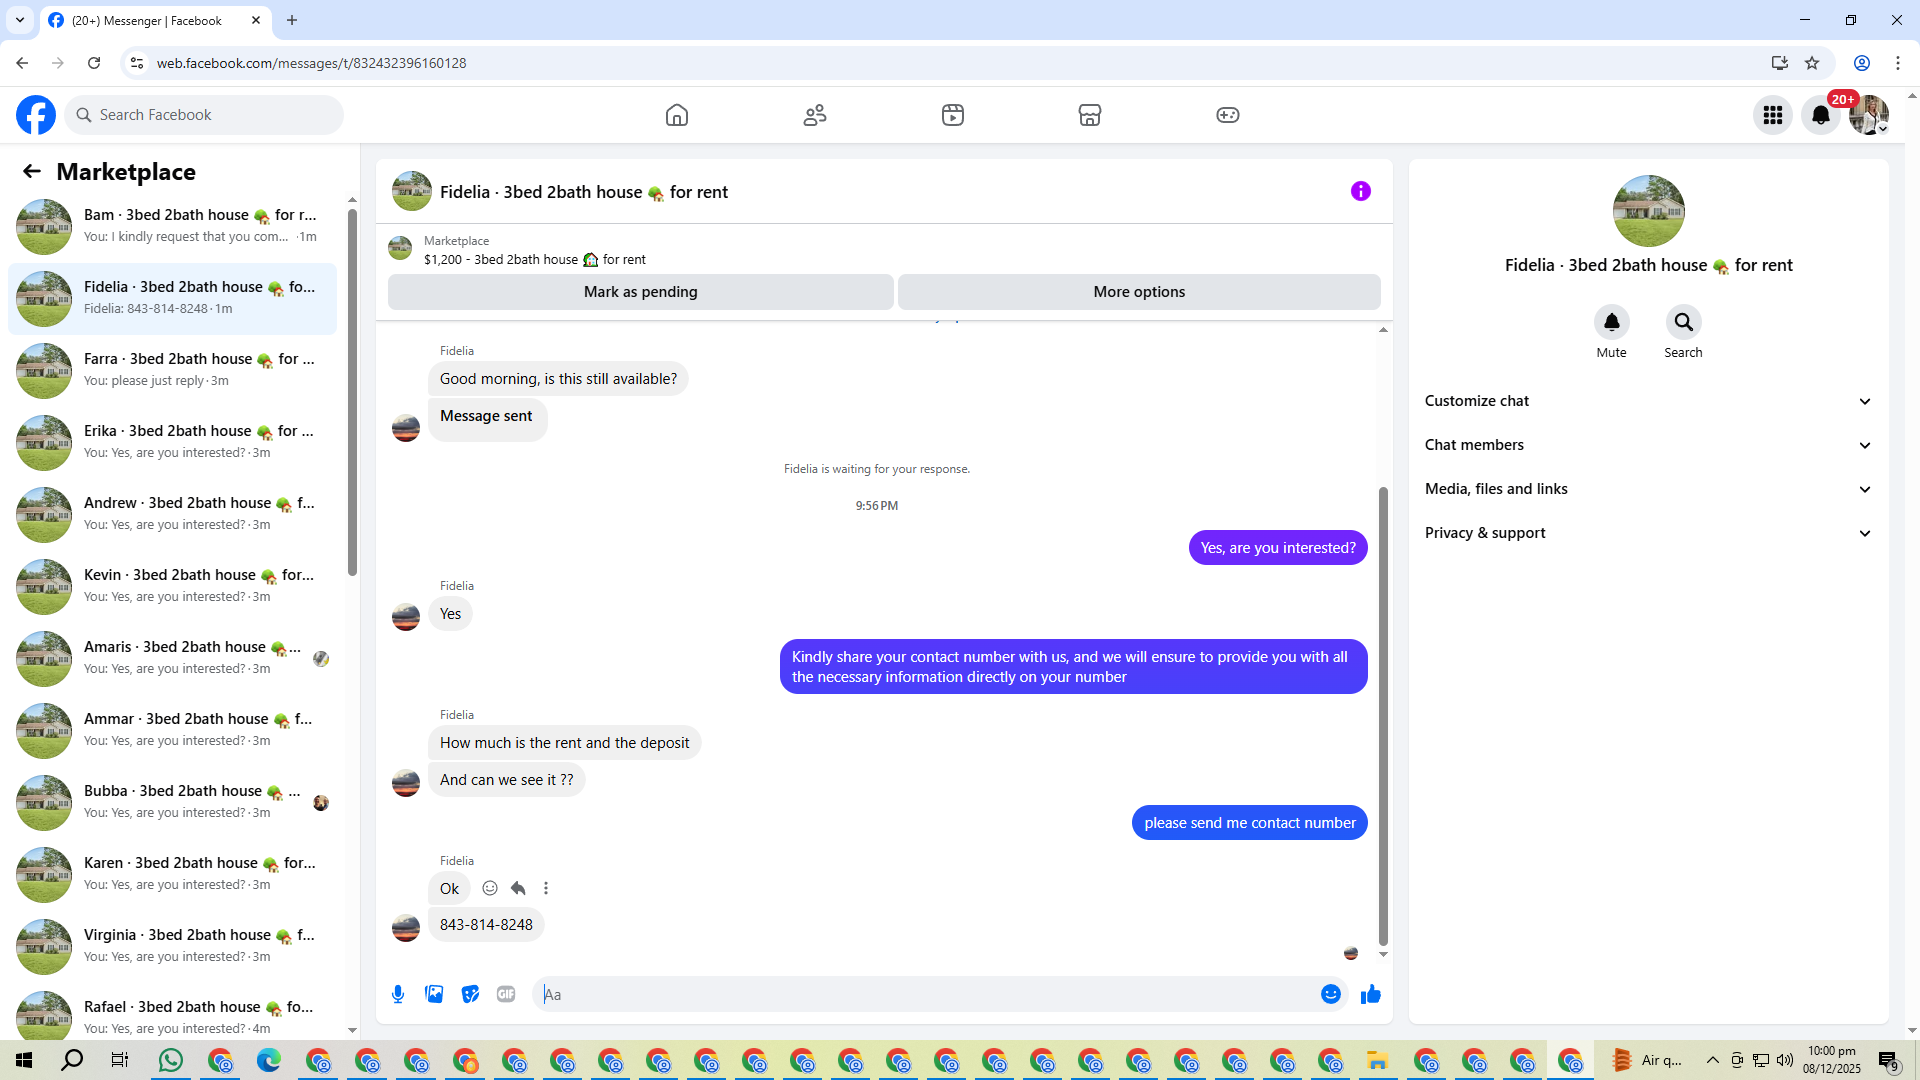Viewport: 1920px width, 1080px height.
Task: Show hidden system tray icons
Action: click(1713, 1060)
